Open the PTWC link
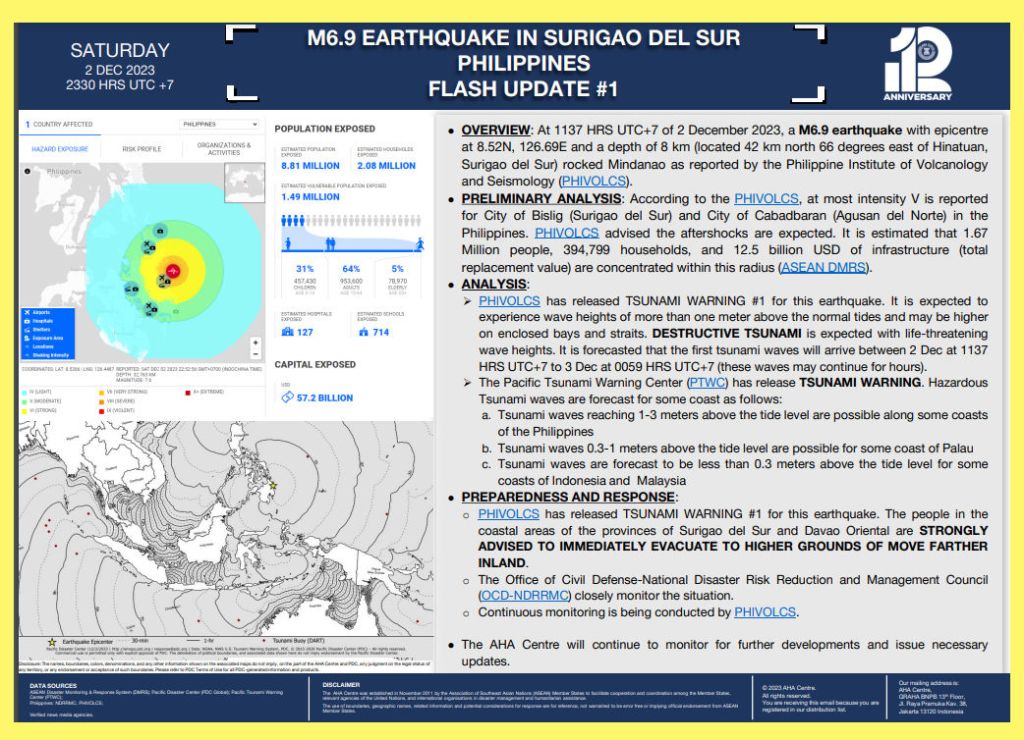Screen dimensions: 1024x740 [x=701, y=382]
